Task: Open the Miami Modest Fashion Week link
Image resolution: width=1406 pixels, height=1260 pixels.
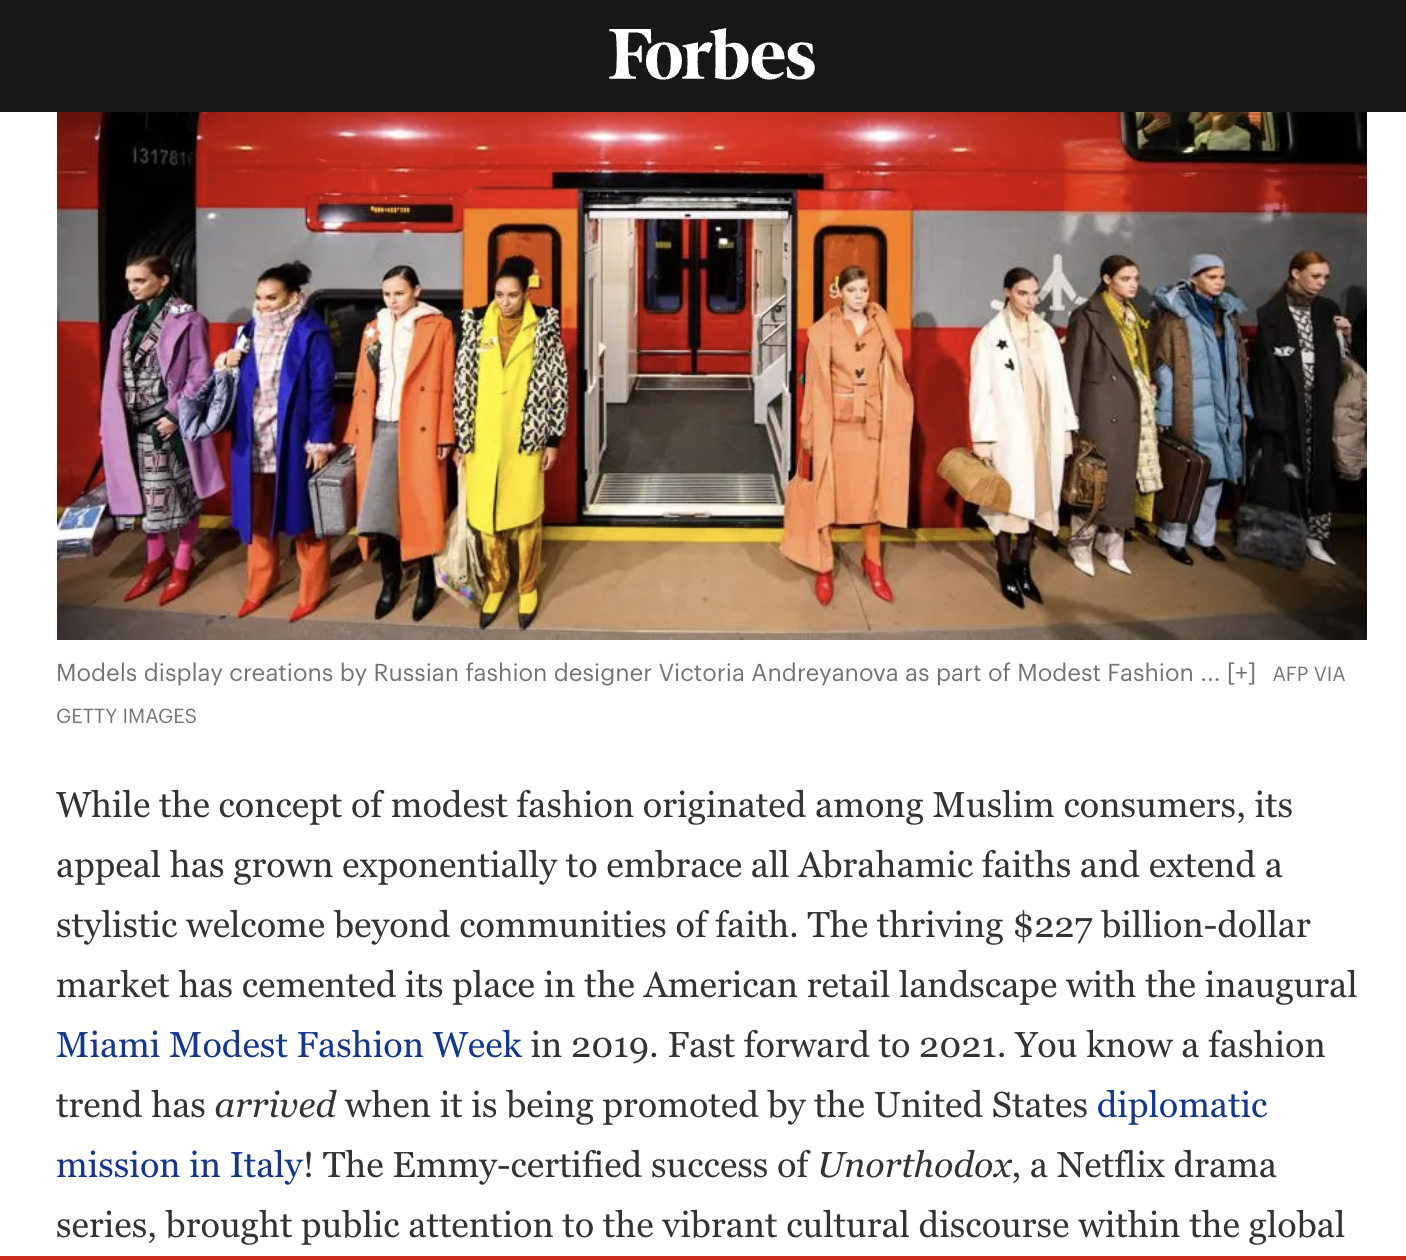Action: coord(289,1045)
